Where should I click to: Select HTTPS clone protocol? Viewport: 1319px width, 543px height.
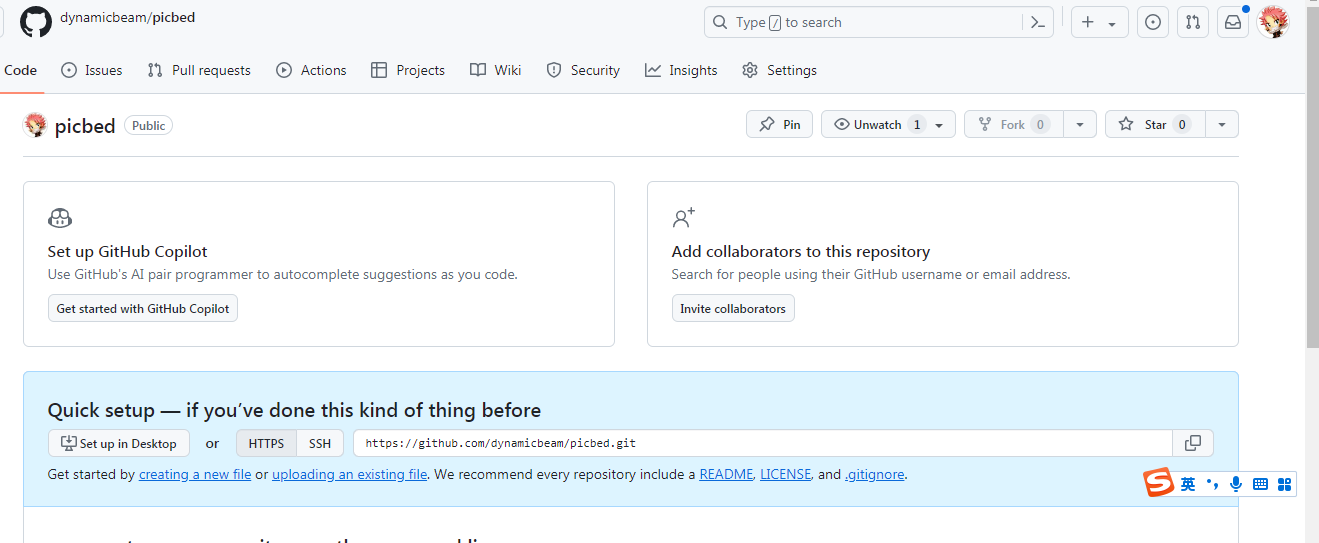266,443
